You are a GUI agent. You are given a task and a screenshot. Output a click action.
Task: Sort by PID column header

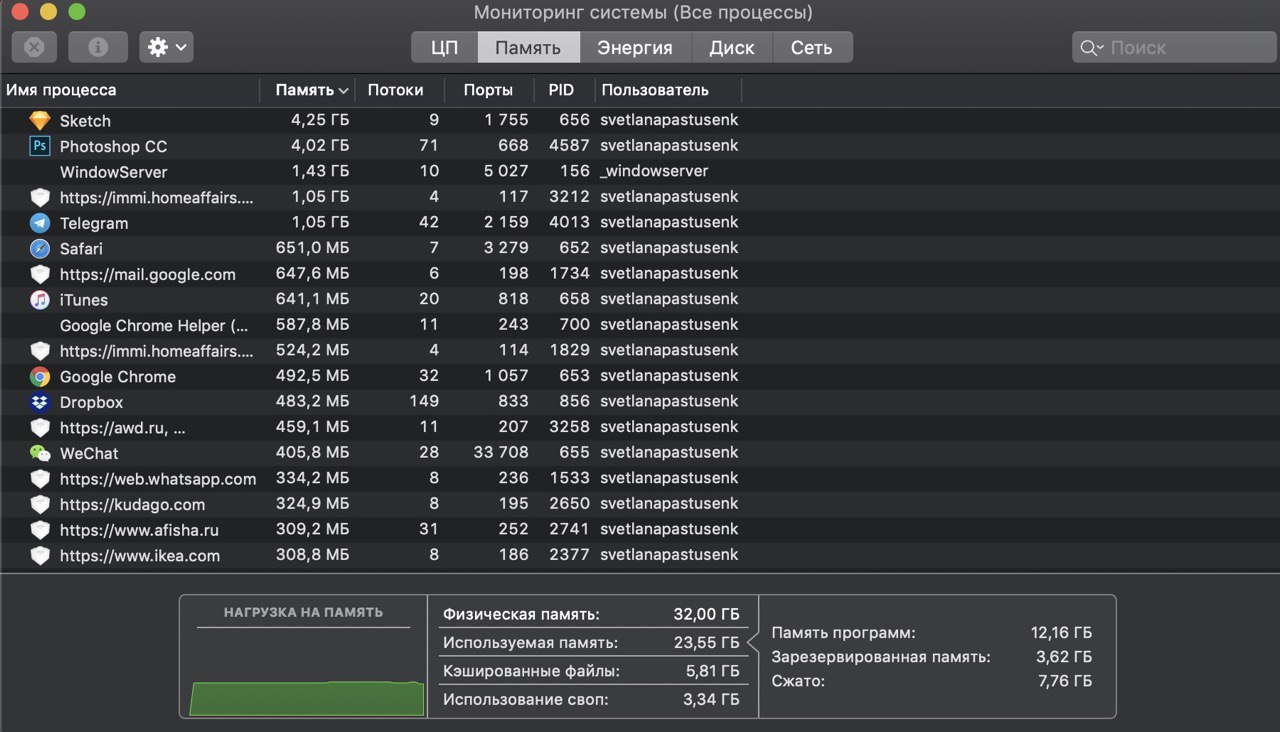pos(564,90)
